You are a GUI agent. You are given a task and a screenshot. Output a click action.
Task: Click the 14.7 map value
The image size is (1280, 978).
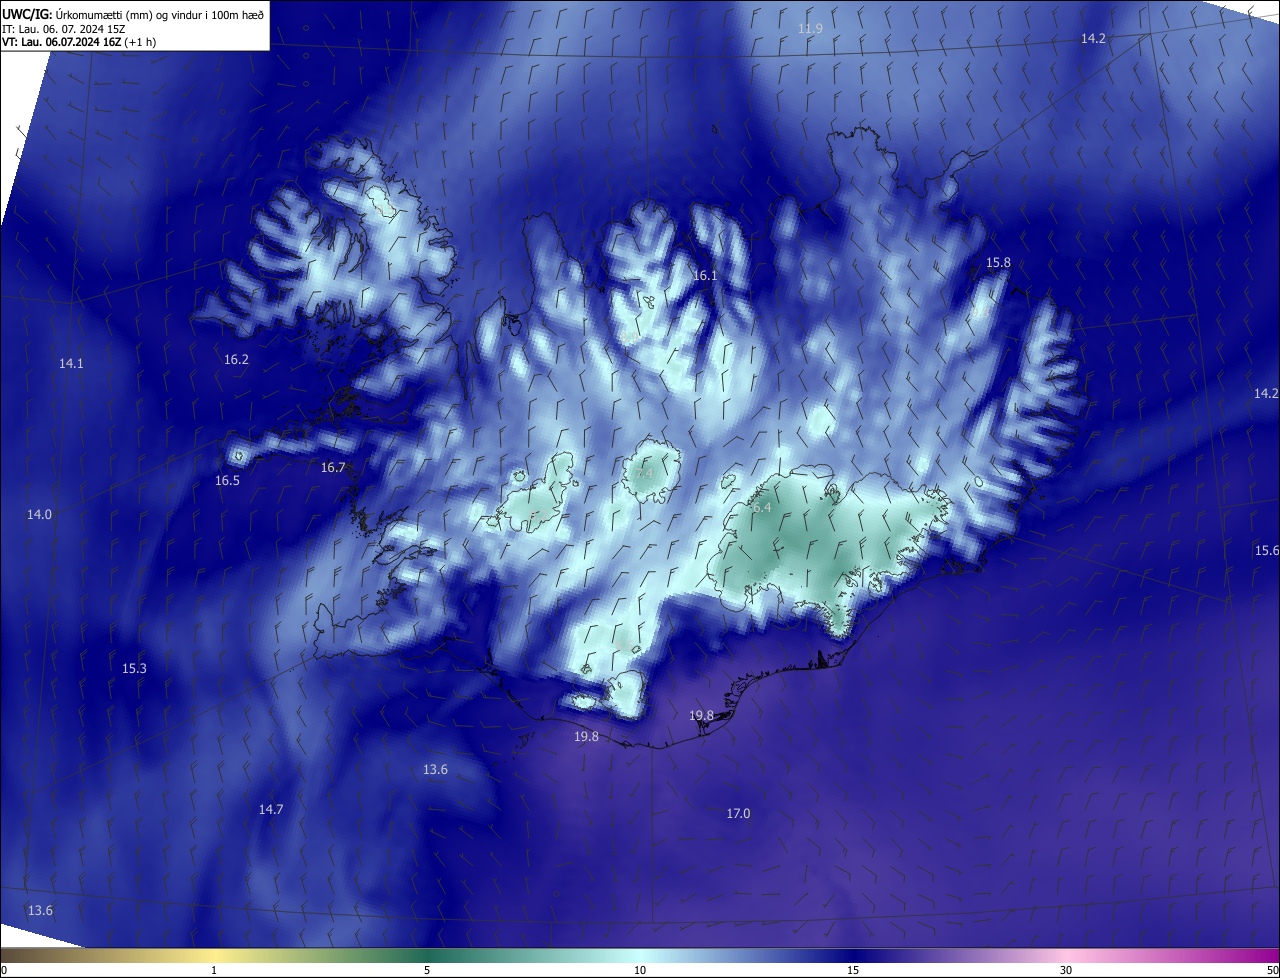[x=271, y=809]
